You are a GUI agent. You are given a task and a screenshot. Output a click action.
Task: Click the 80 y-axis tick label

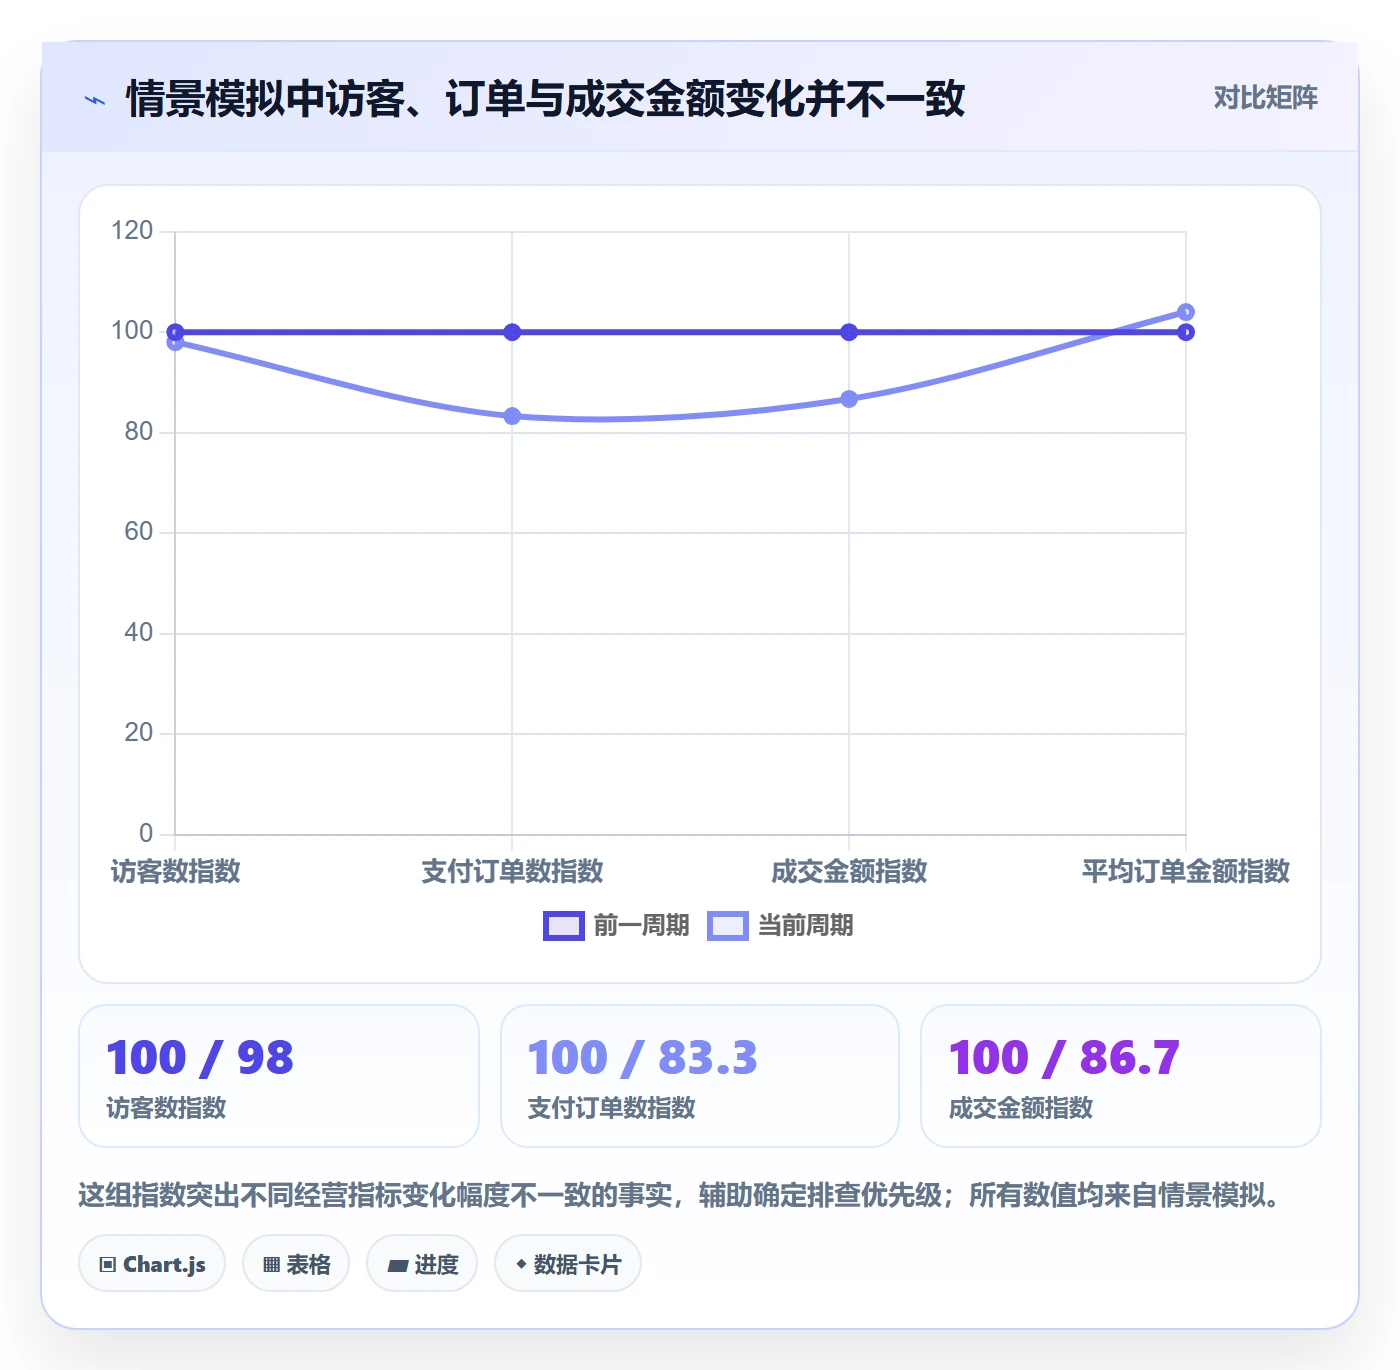click(x=138, y=432)
